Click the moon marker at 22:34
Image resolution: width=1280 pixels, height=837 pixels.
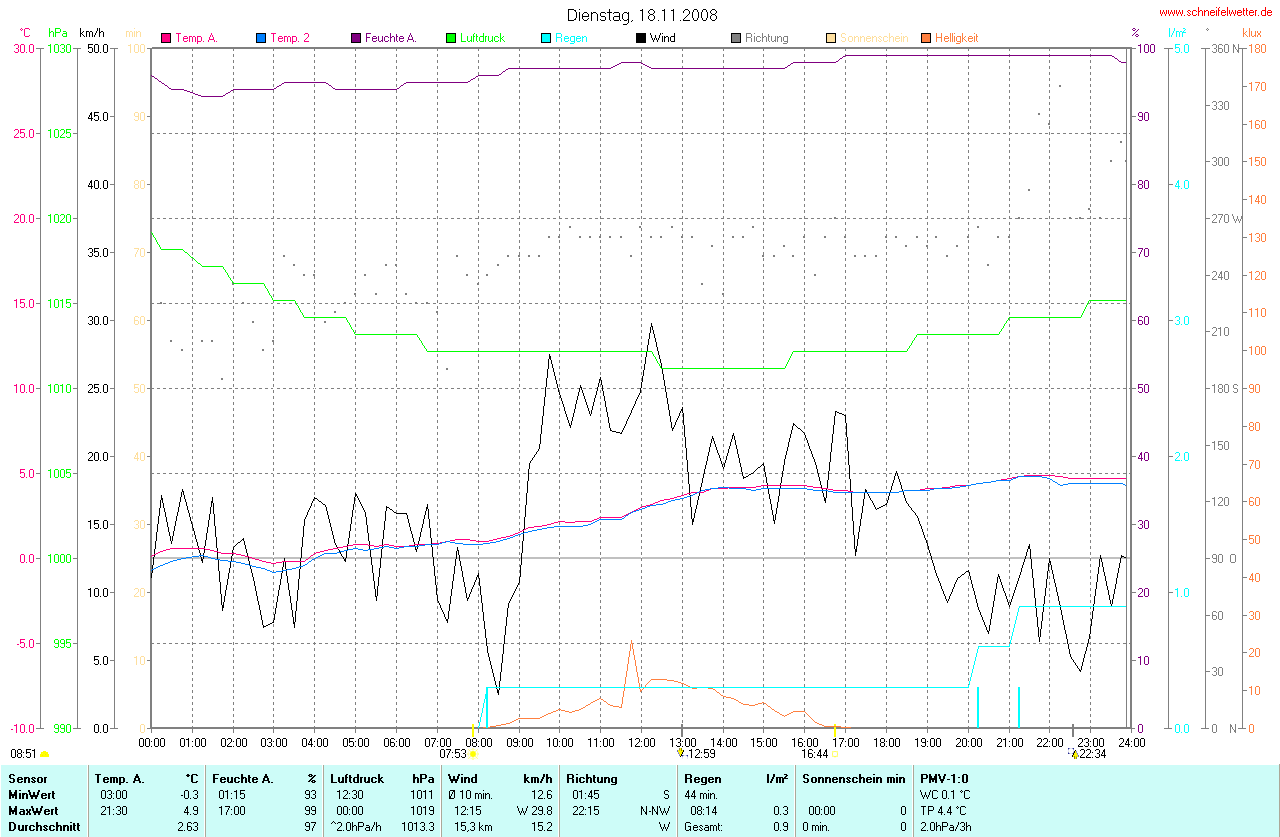coord(1074,753)
